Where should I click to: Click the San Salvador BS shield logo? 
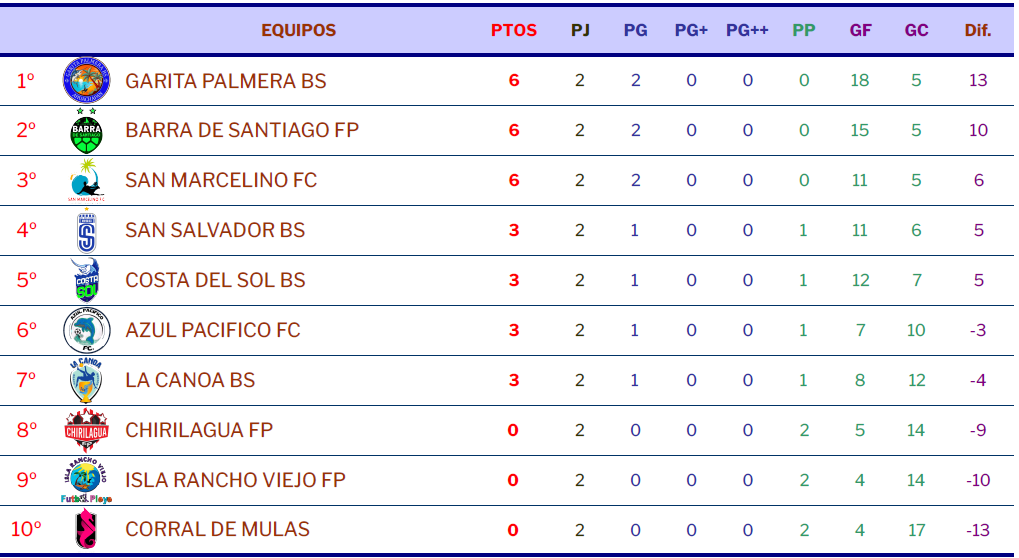(x=86, y=230)
